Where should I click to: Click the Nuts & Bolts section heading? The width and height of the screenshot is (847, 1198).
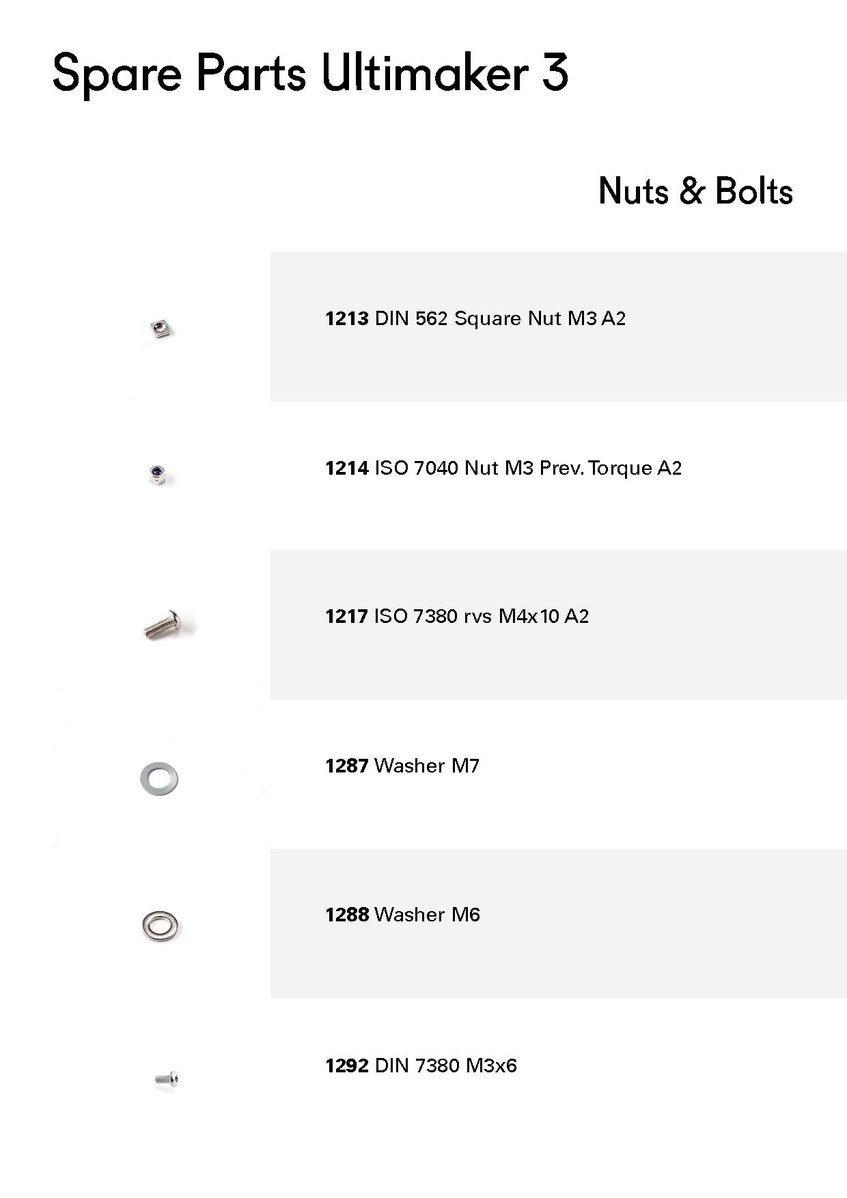click(696, 191)
